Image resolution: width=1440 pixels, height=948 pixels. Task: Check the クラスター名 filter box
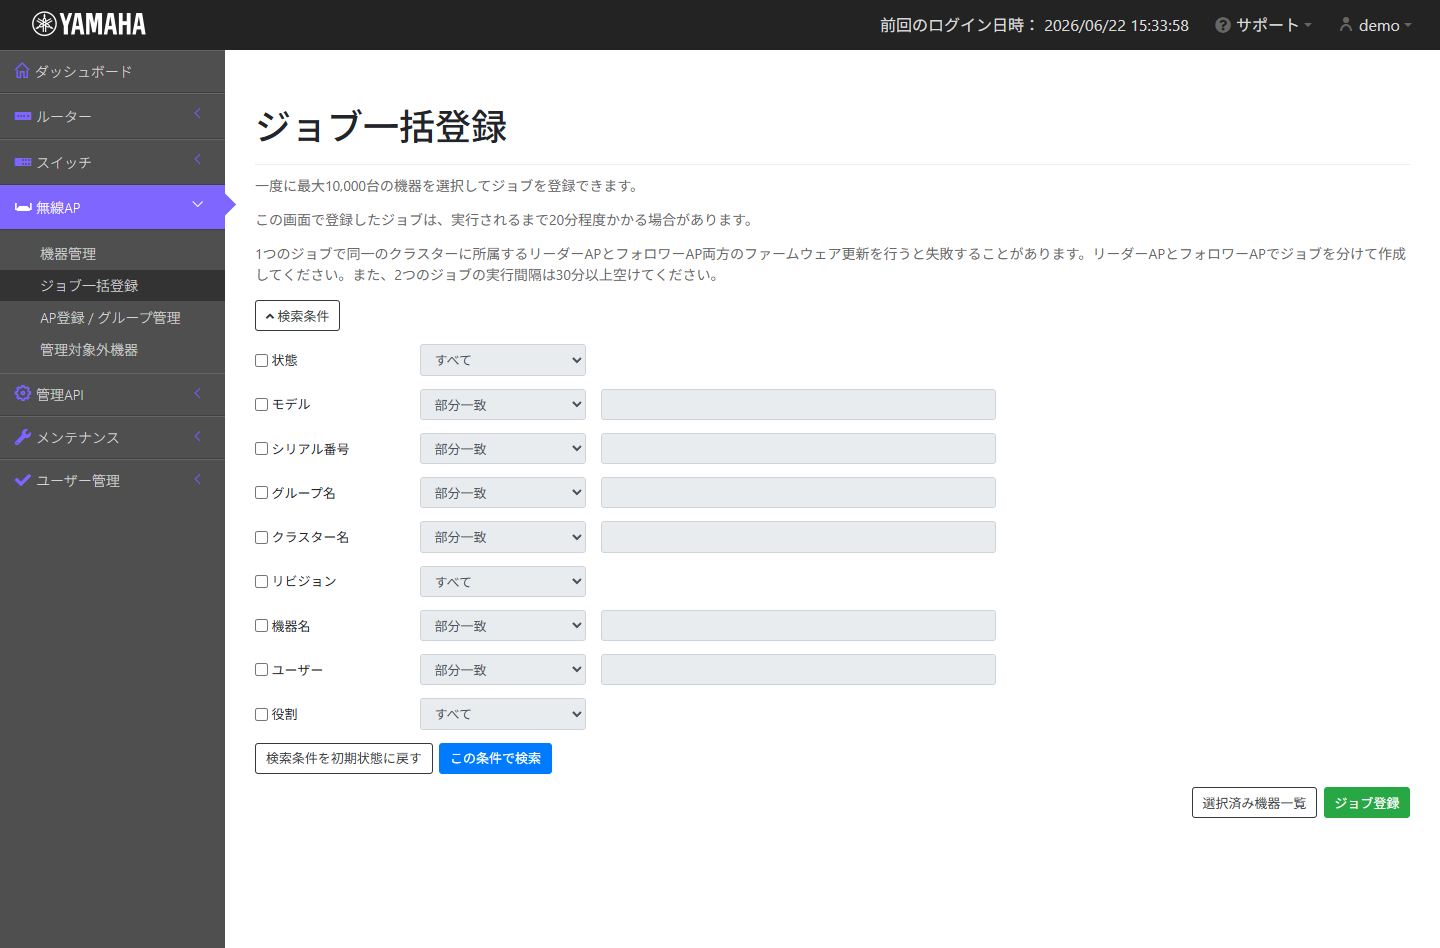click(x=261, y=537)
